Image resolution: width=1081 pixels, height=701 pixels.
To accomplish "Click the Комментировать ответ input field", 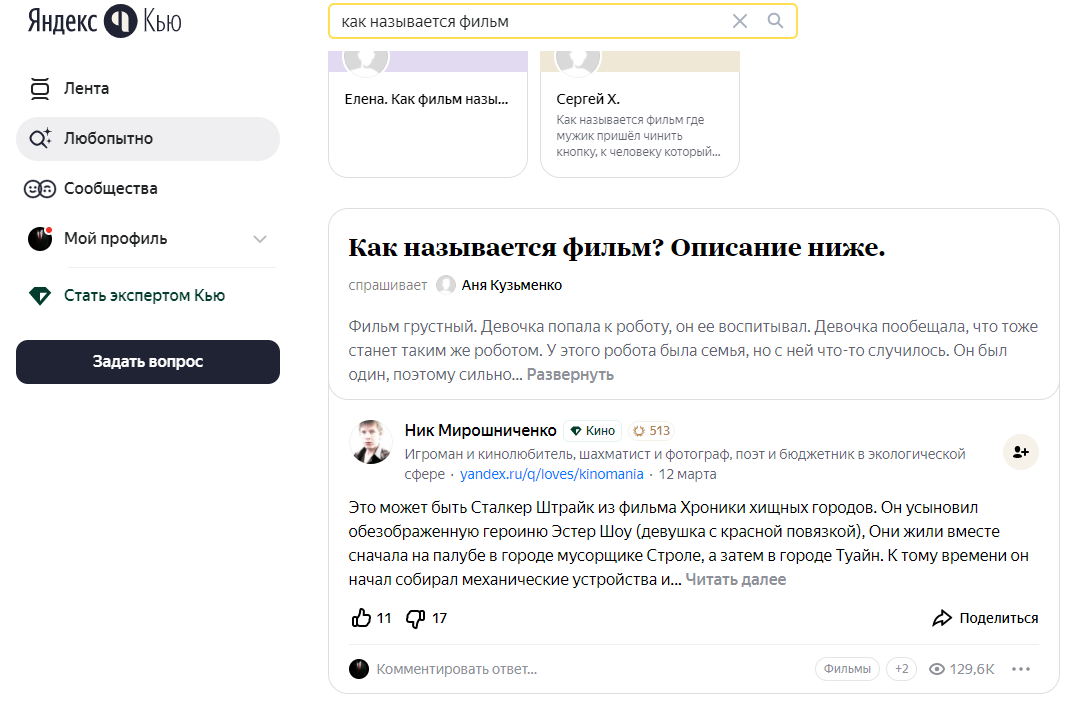I will (456, 669).
